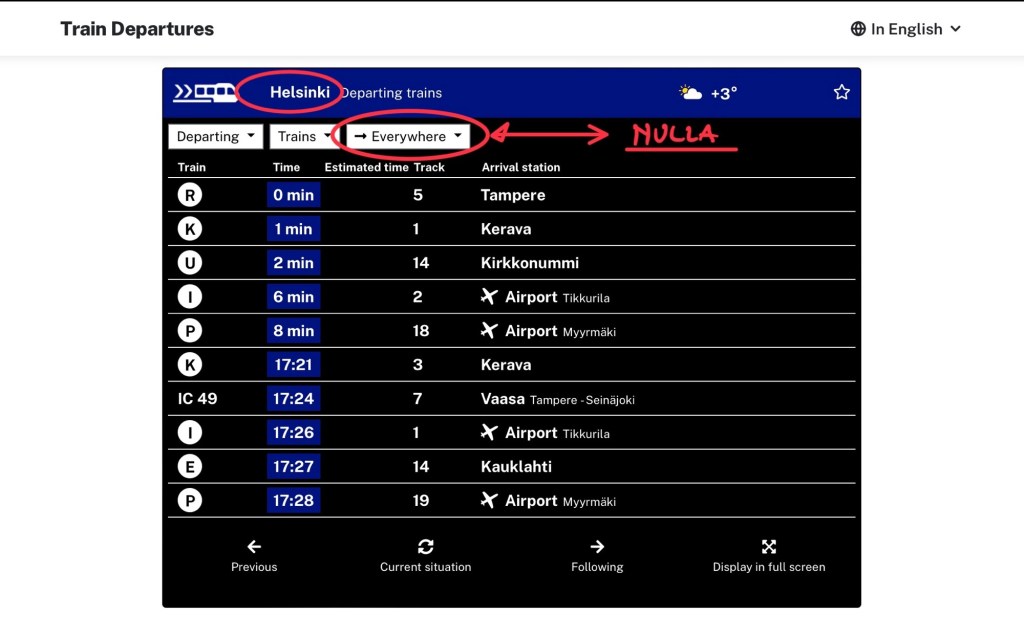This screenshot has width=1024, height=618.
Task: Click the U train line badge
Action: [189, 263]
